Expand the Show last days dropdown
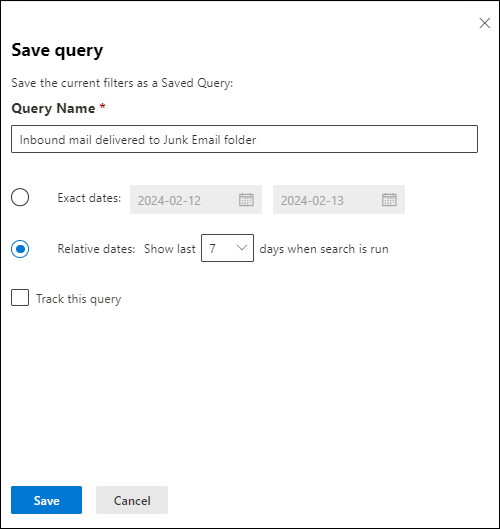The image size is (500, 529). 227,248
